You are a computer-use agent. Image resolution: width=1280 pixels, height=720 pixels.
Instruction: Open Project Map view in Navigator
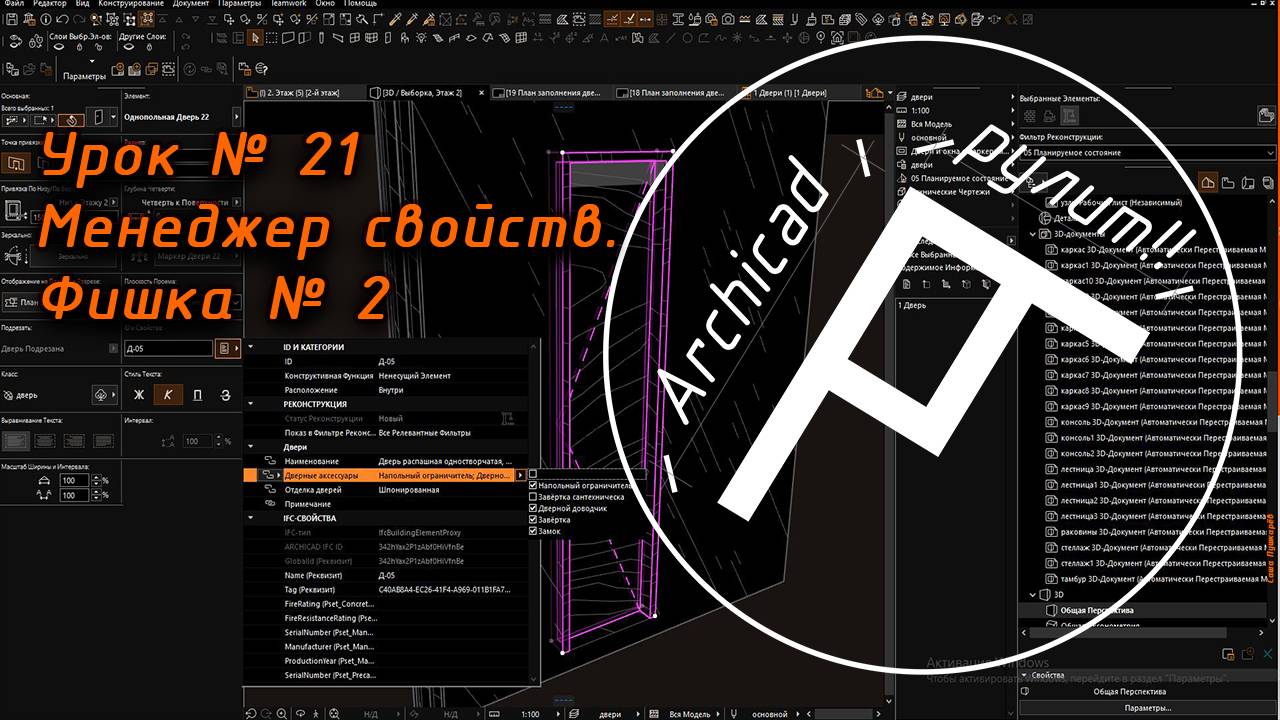pos(1208,183)
